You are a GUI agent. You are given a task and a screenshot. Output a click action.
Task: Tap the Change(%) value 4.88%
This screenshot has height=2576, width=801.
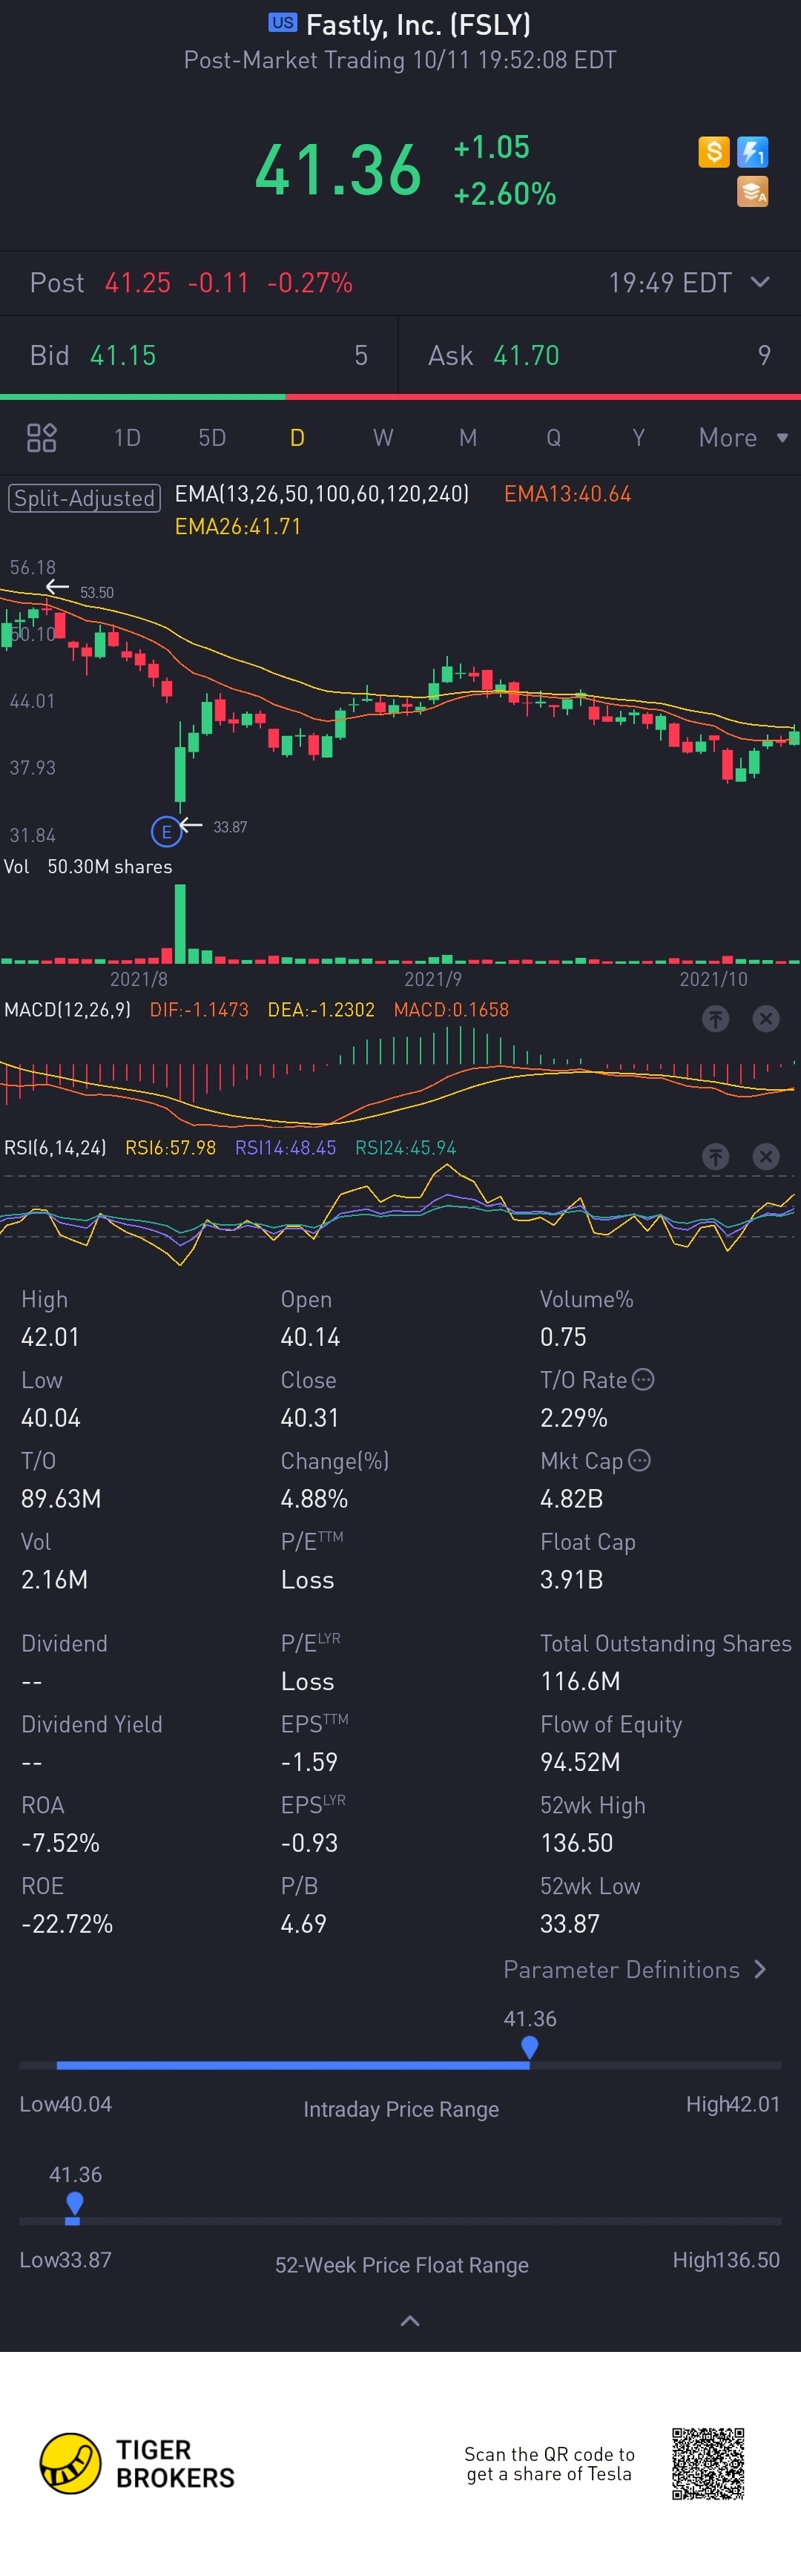tap(314, 1498)
